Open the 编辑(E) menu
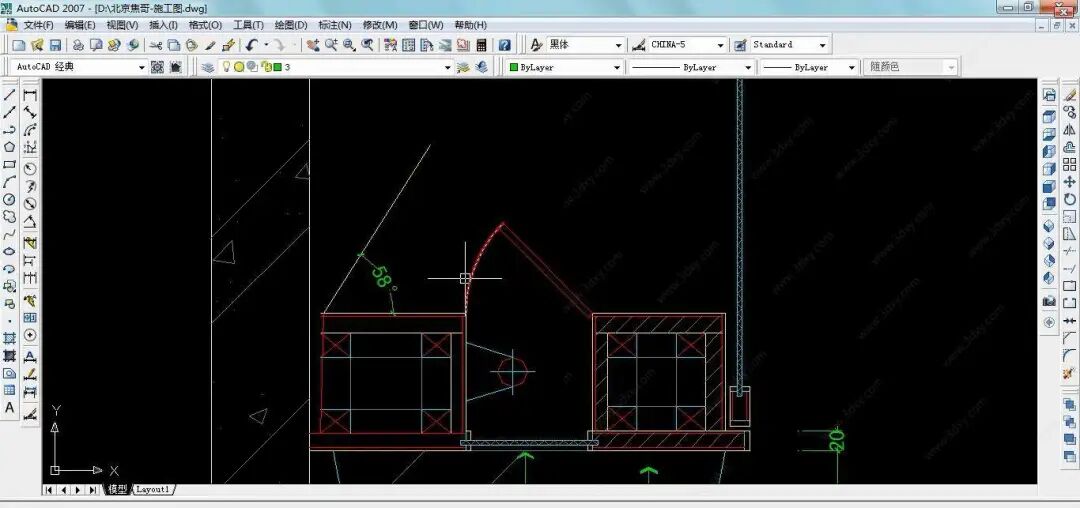Image resolution: width=1080 pixels, height=508 pixels. pyautogui.click(x=81, y=25)
